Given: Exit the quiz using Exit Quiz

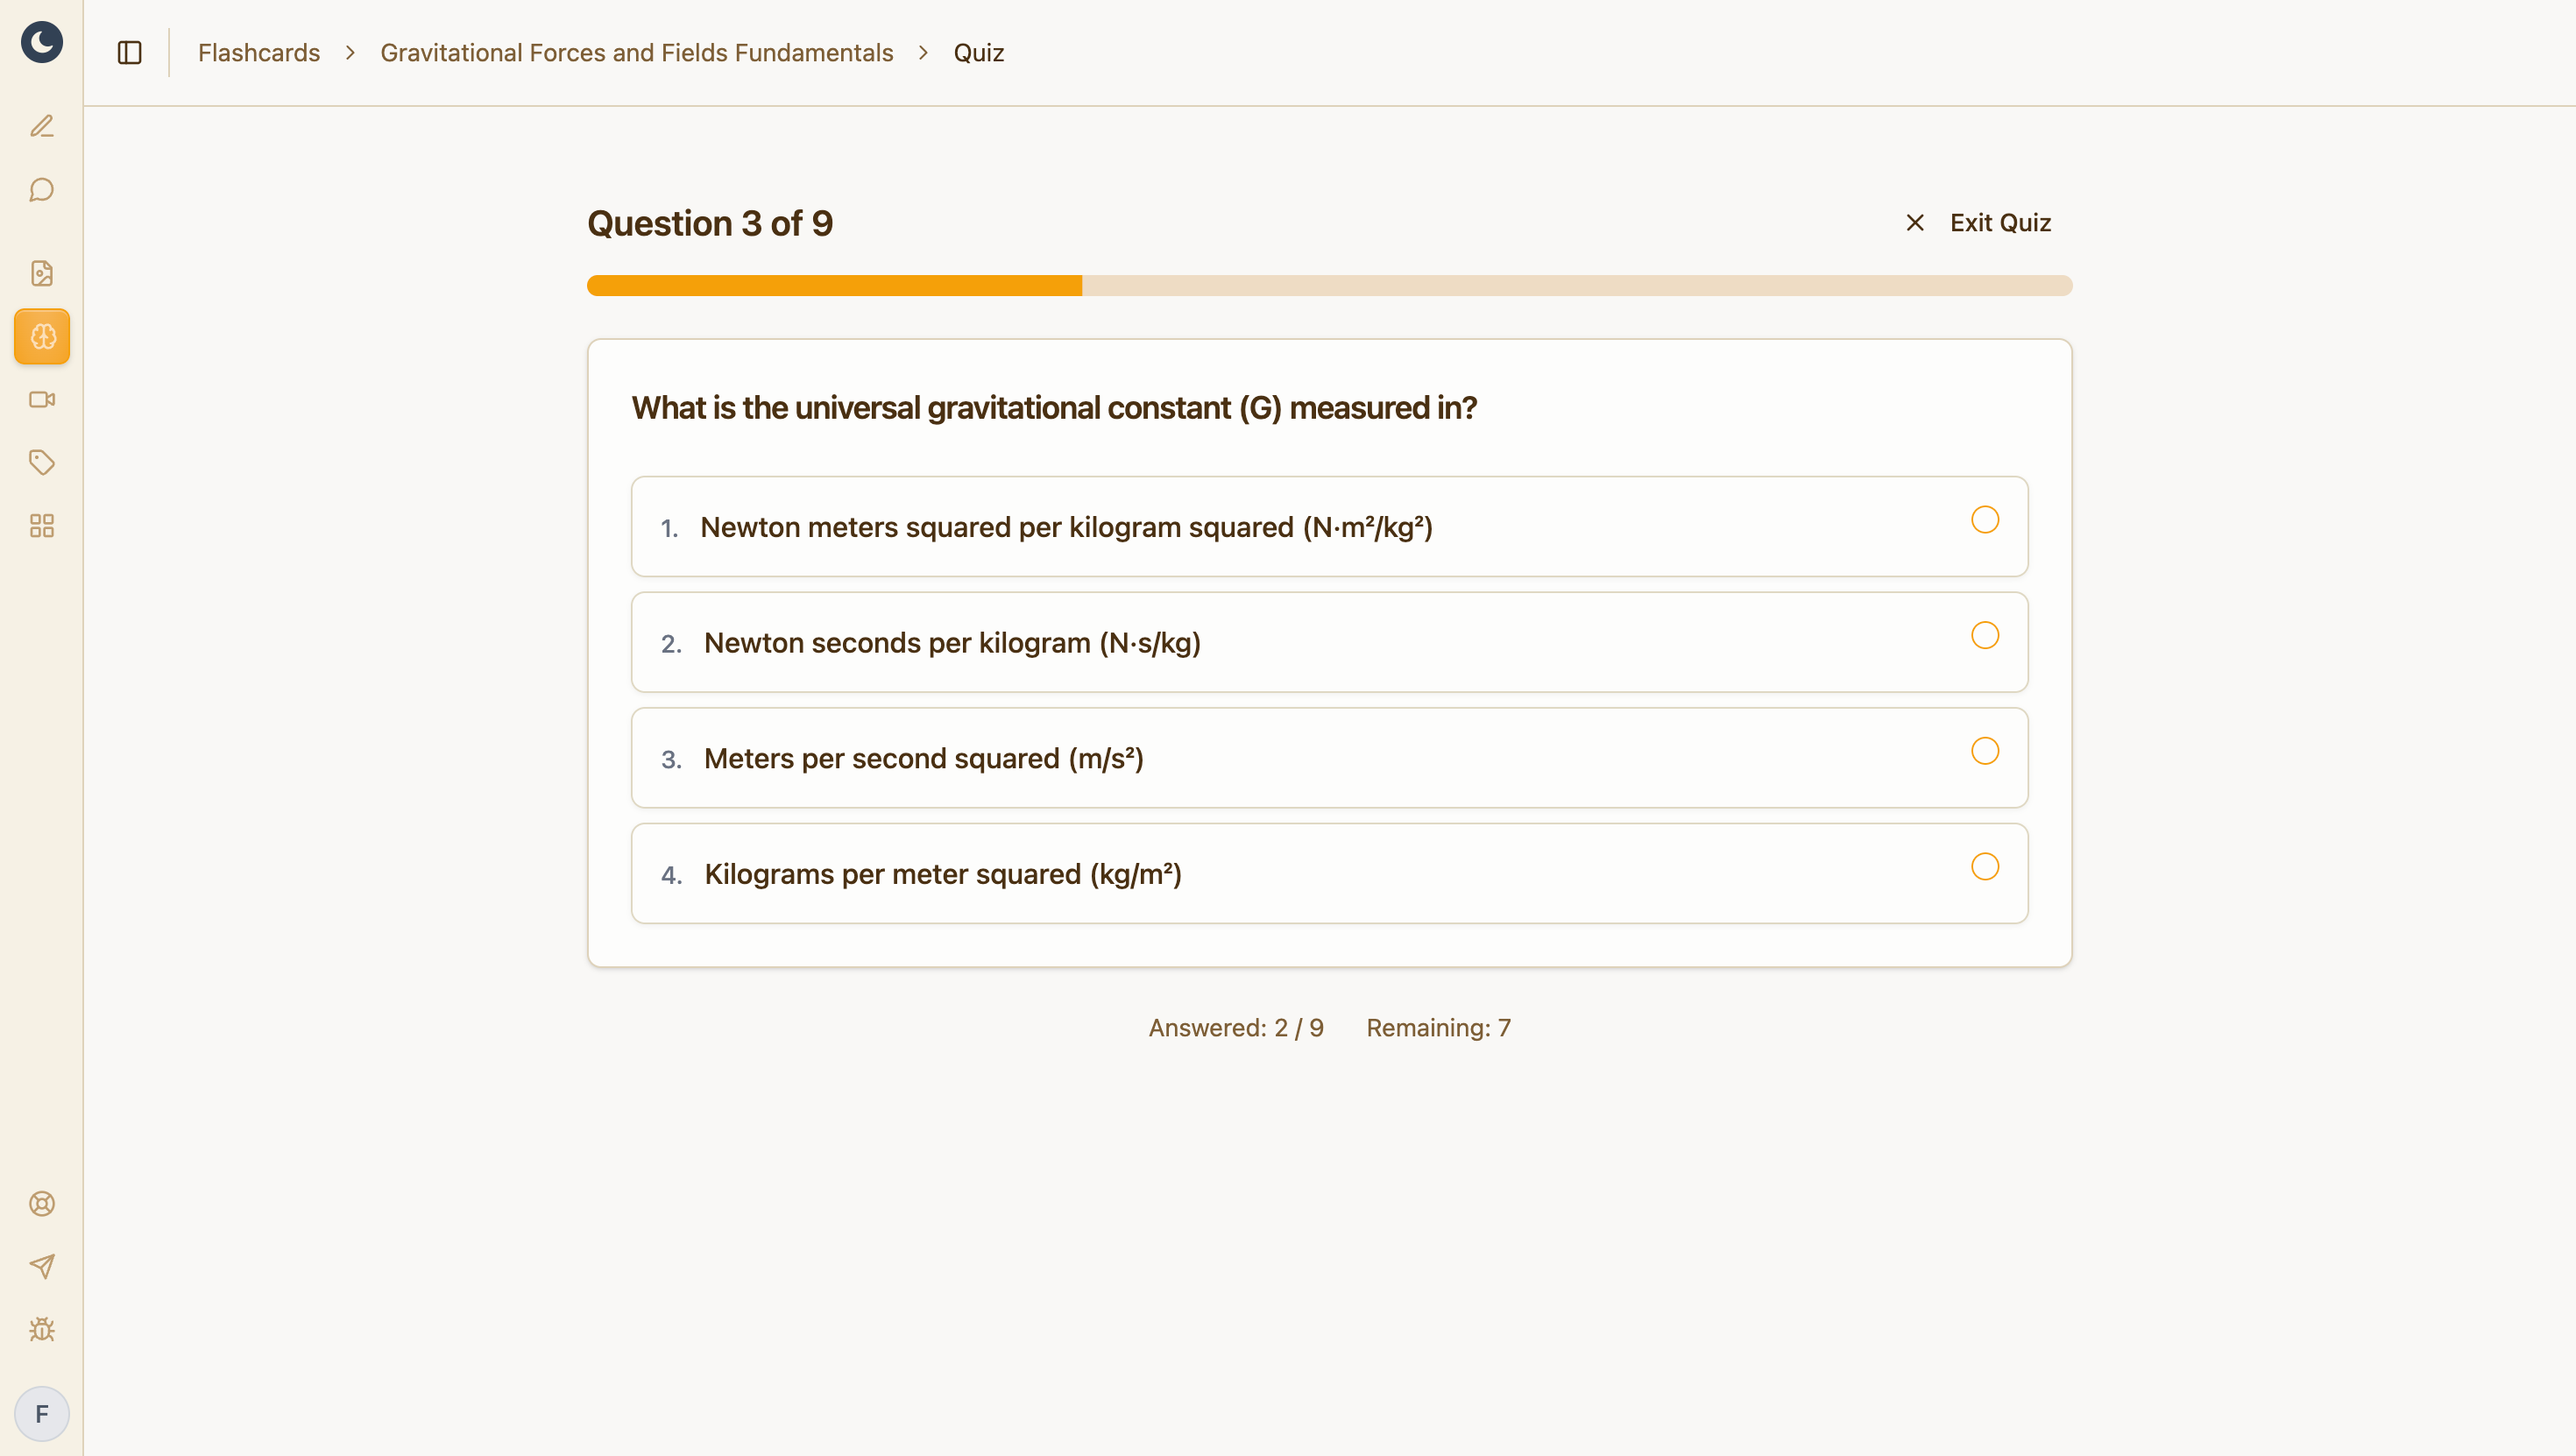Looking at the screenshot, I should (x=1999, y=222).
